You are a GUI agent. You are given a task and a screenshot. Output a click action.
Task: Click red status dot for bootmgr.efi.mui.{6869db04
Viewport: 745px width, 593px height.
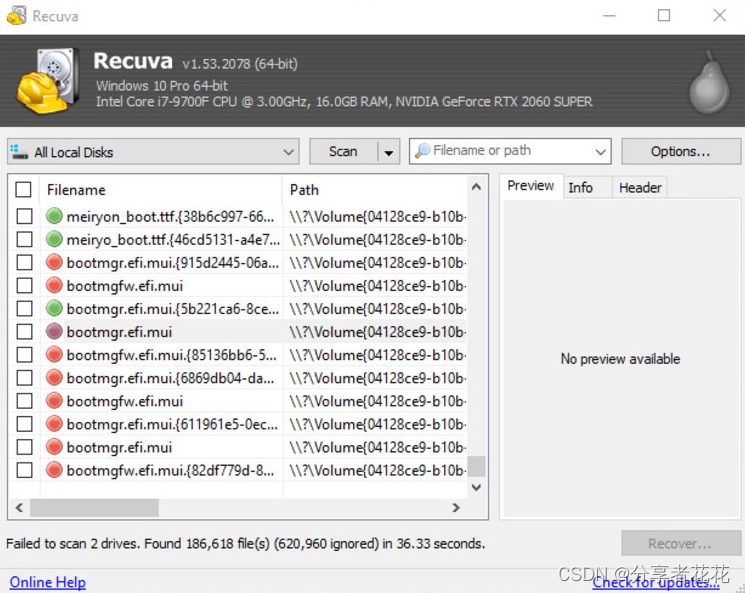click(54, 378)
